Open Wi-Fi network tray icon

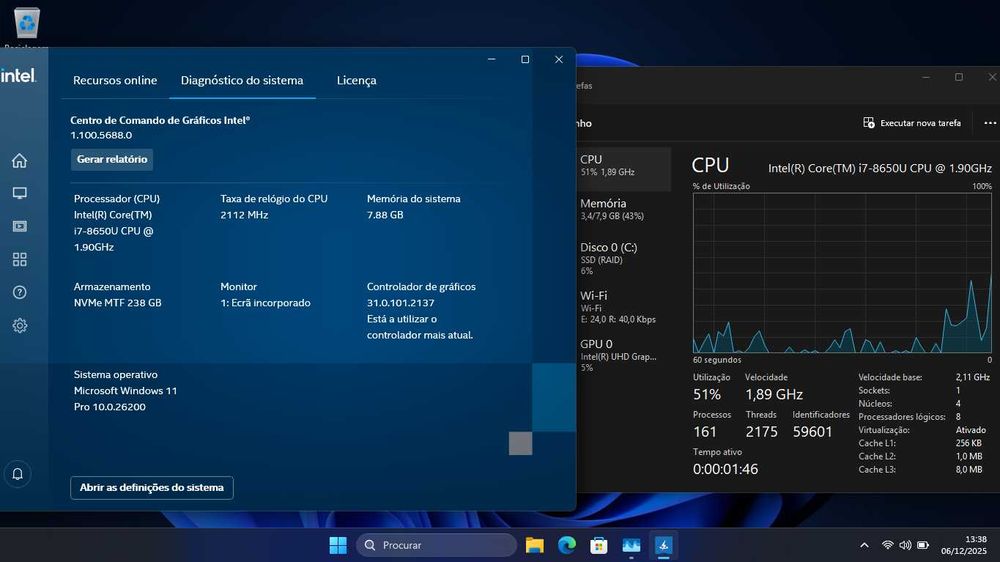887,545
